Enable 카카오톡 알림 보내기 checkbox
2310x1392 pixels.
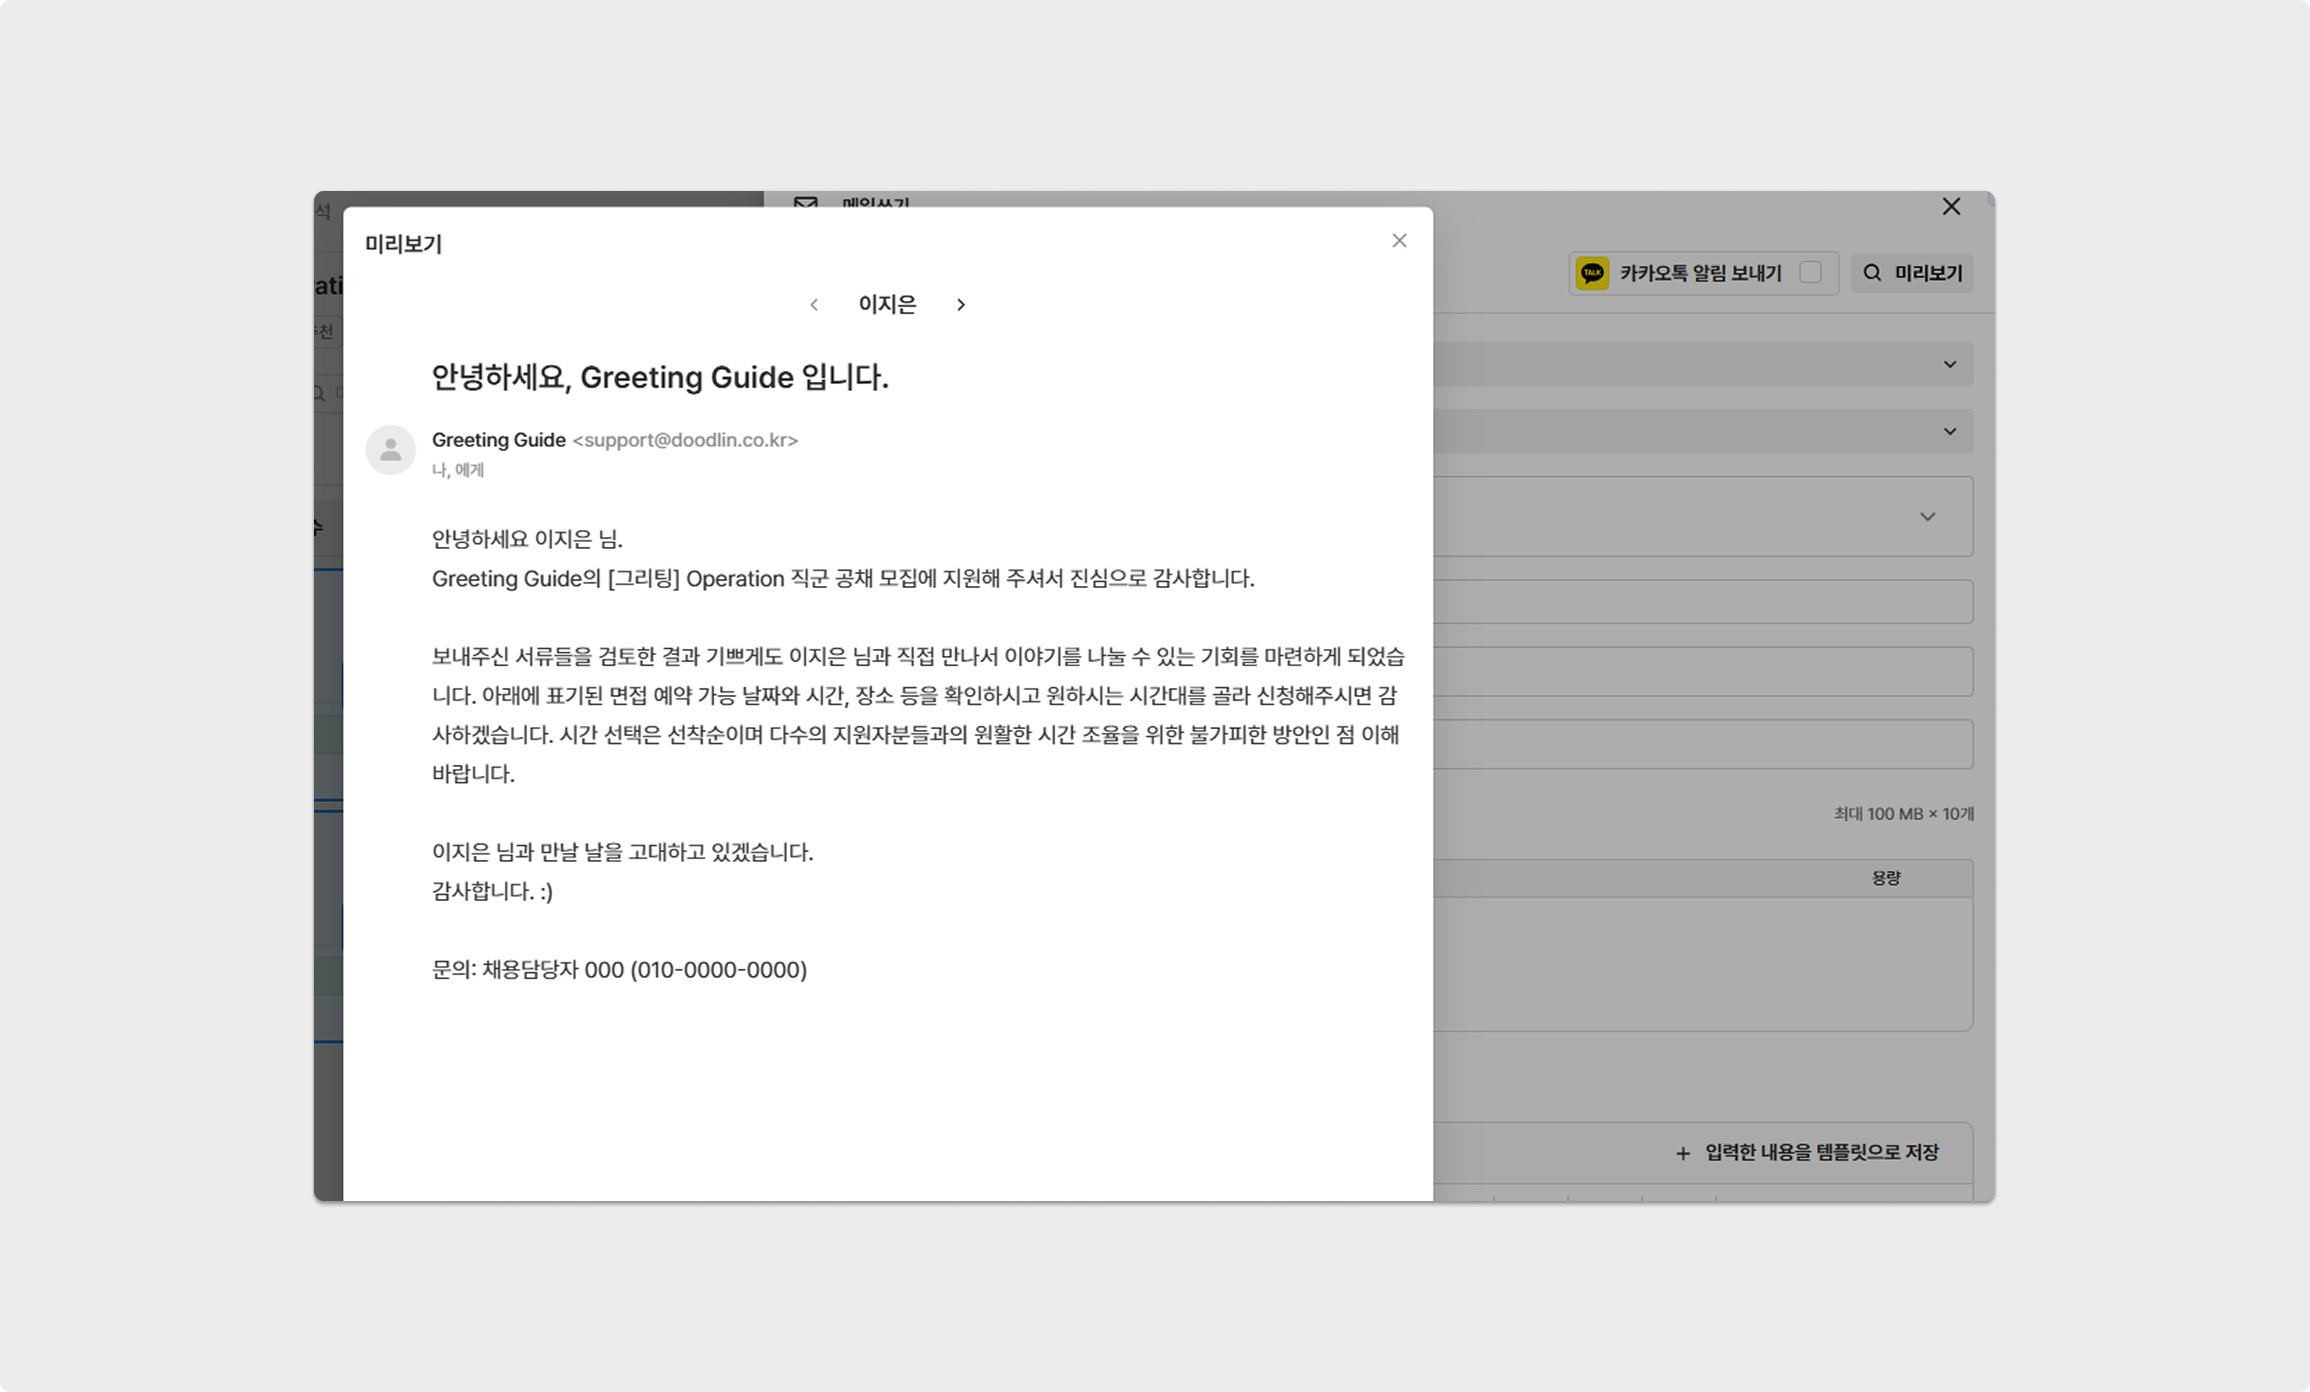pyautogui.click(x=1810, y=273)
